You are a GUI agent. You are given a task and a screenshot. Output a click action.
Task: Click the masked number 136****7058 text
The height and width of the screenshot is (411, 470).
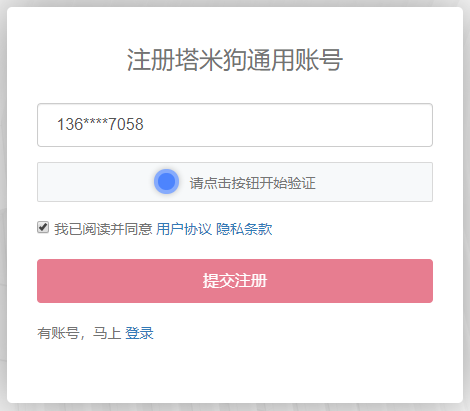100,124
